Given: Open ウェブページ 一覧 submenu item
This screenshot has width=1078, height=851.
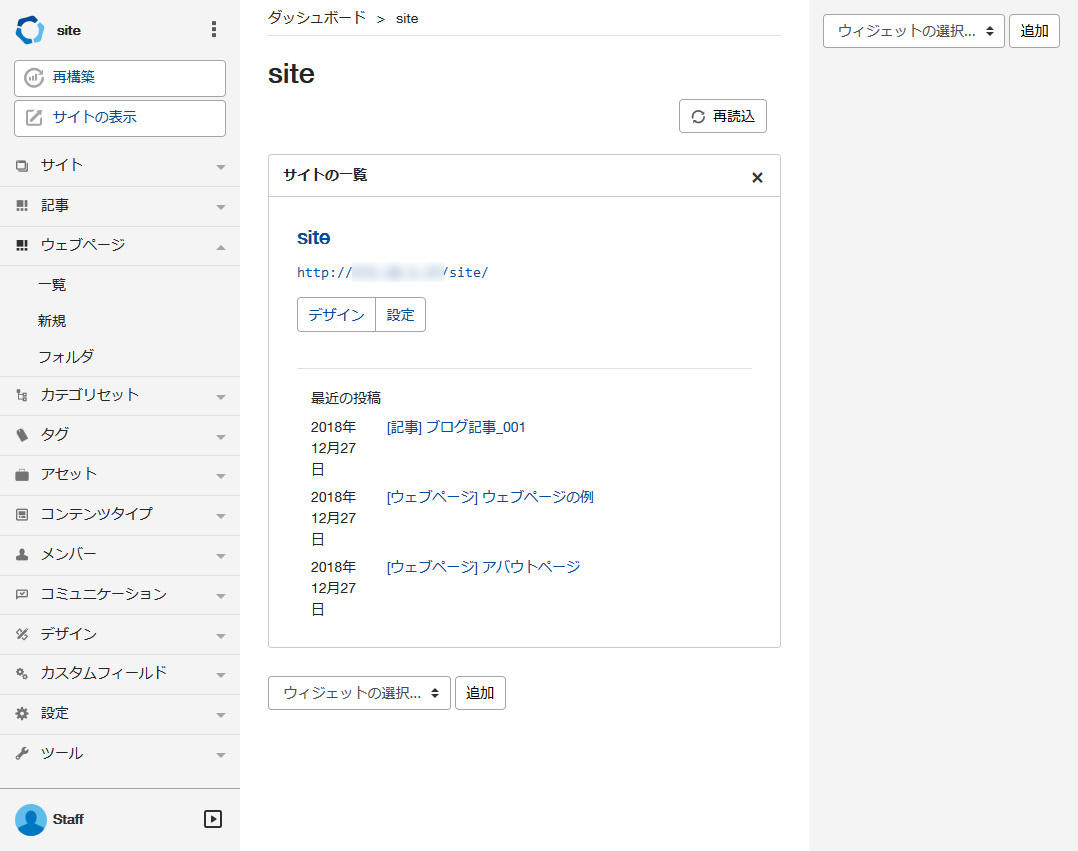Looking at the screenshot, I should tap(52, 285).
